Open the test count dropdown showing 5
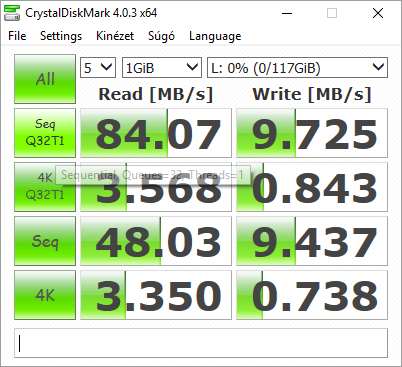The height and width of the screenshot is (367, 402). [98, 68]
